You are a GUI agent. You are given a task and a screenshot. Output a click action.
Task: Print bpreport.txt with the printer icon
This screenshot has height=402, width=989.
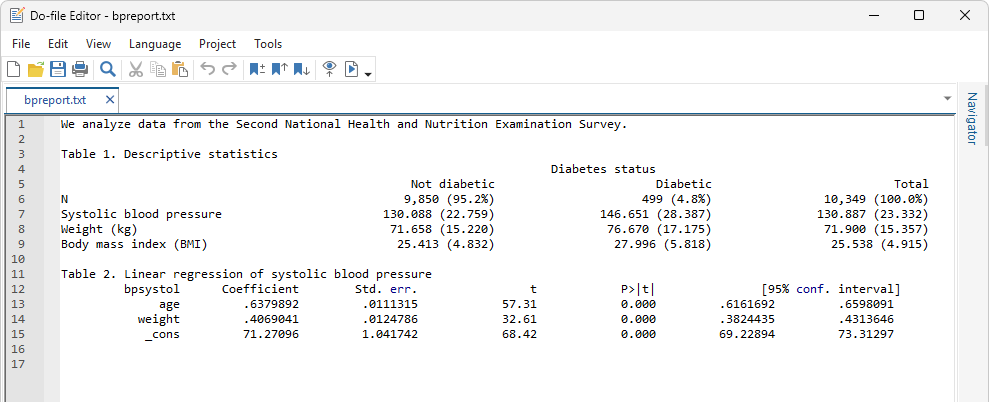(80, 69)
